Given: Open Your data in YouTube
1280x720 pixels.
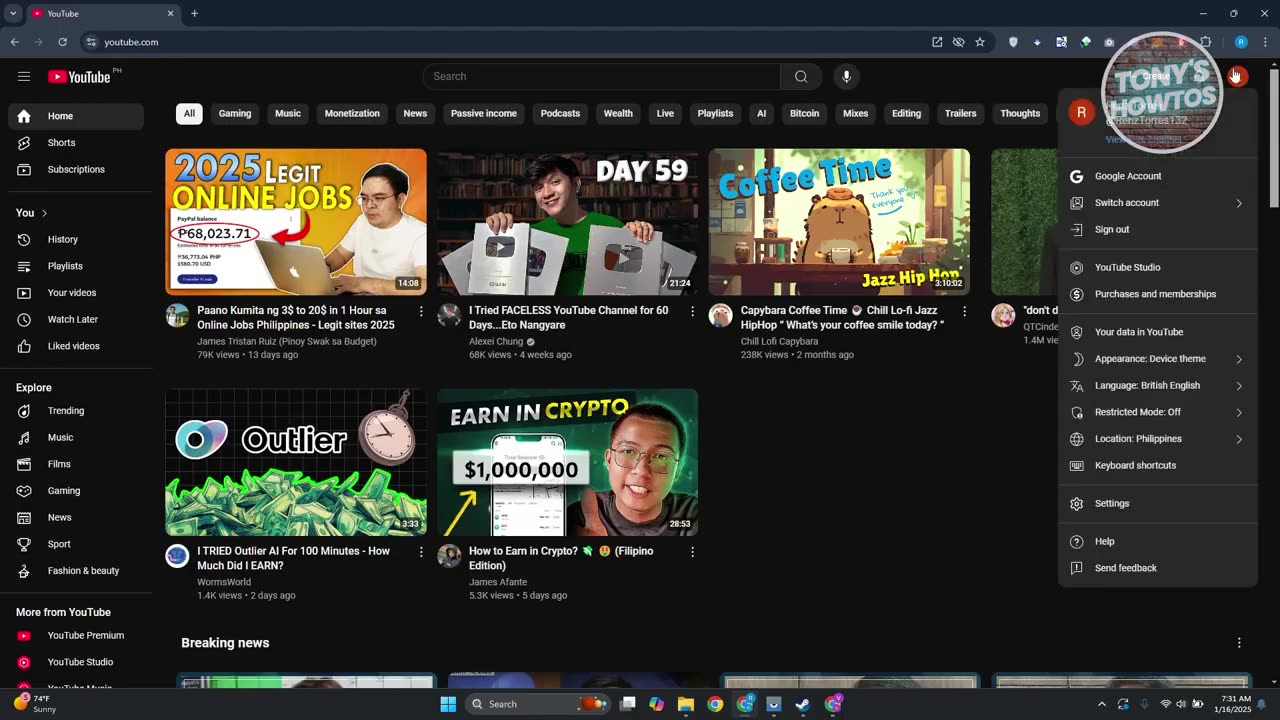Looking at the screenshot, I should [1157, 332].
